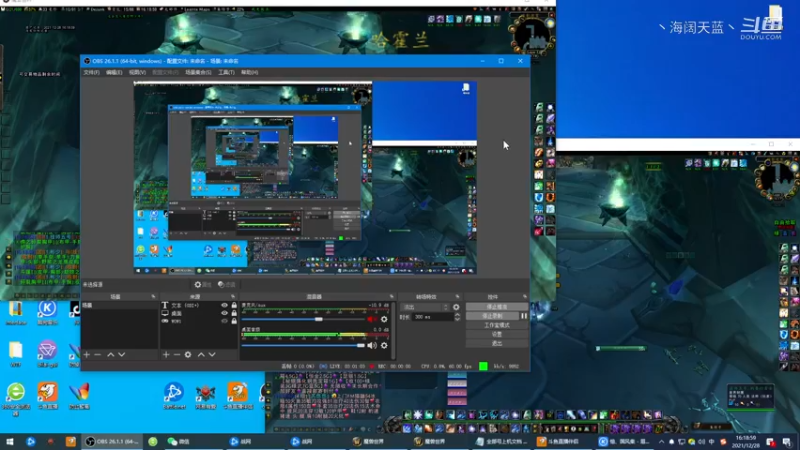
Task: Click the Stop Streaming button
Action: click(496, 307)
